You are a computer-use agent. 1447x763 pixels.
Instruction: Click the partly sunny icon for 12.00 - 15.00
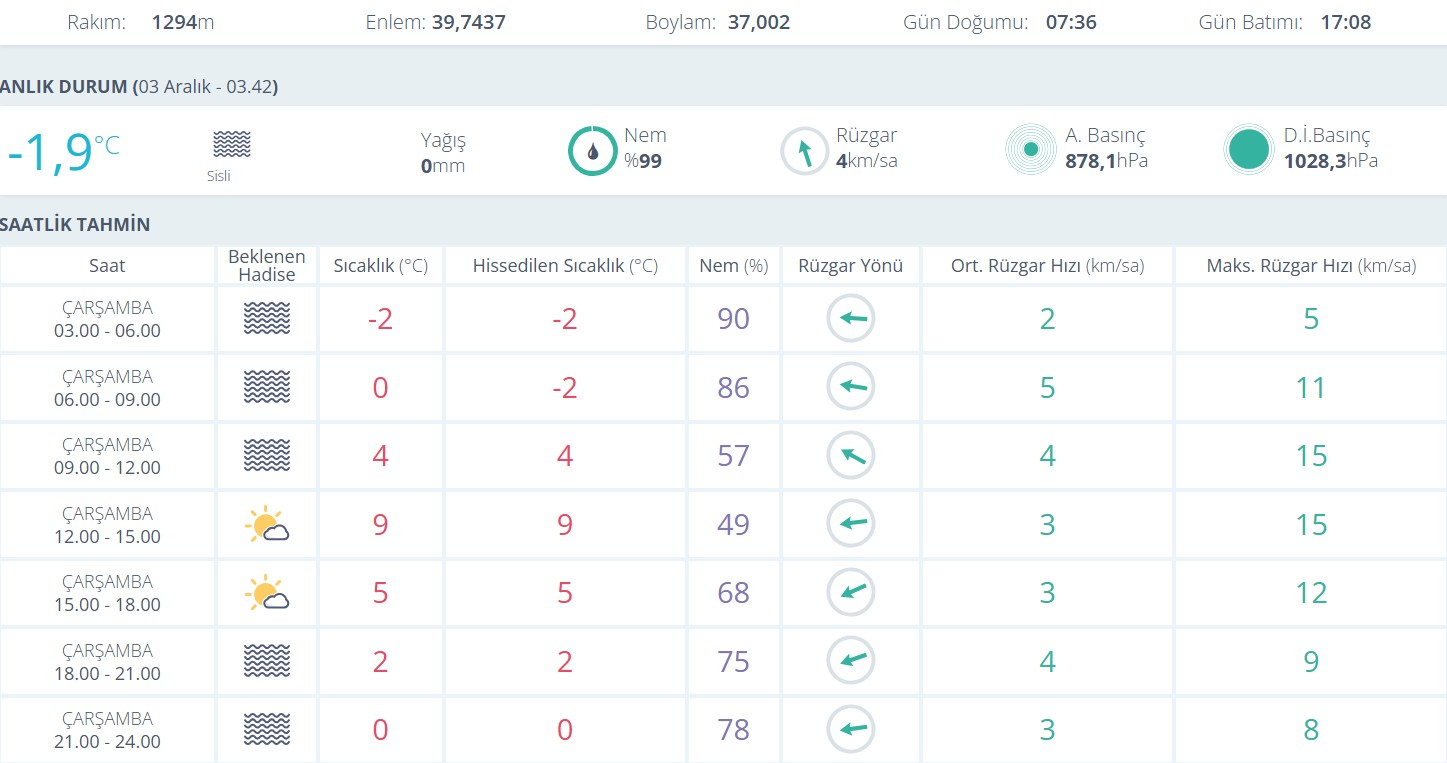click(x=267, y=525)
